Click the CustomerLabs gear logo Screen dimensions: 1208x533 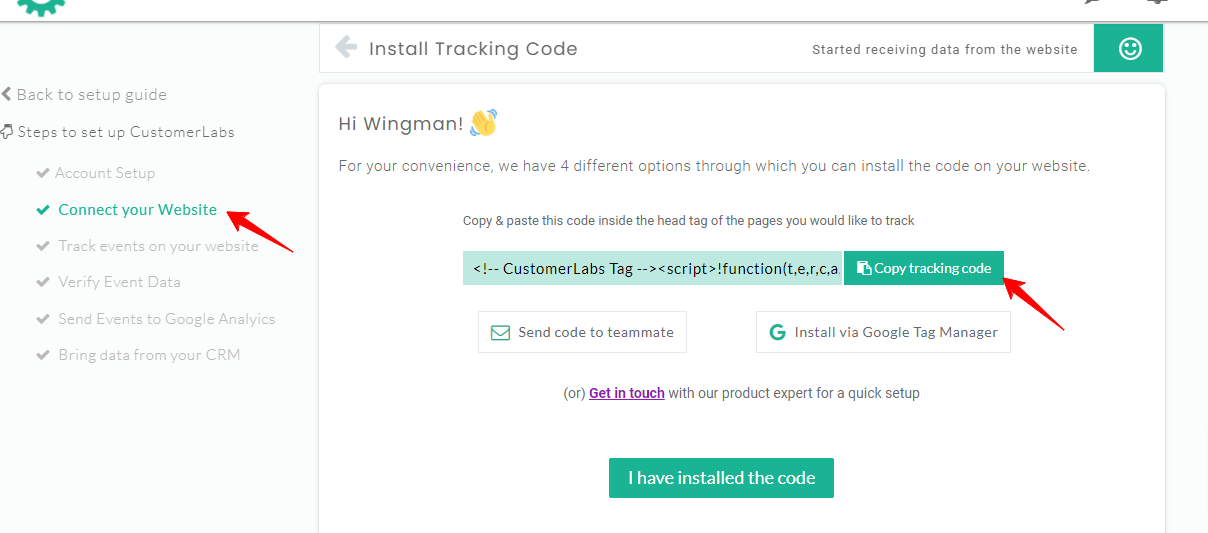(41, 7)
